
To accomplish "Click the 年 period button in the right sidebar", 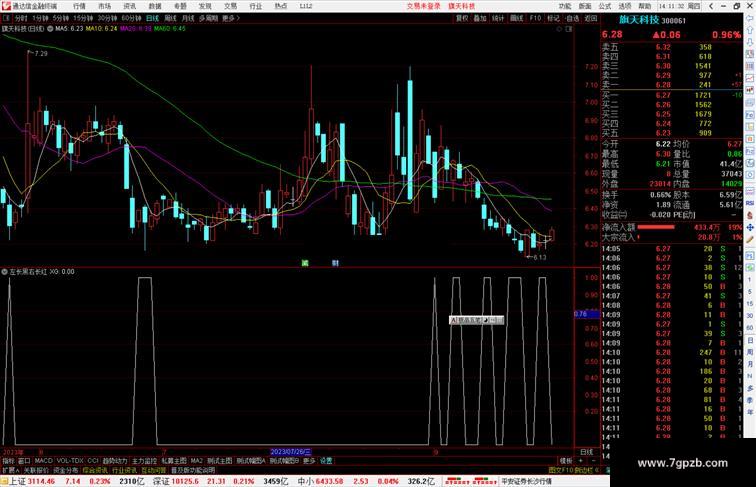I will (750, 412).
